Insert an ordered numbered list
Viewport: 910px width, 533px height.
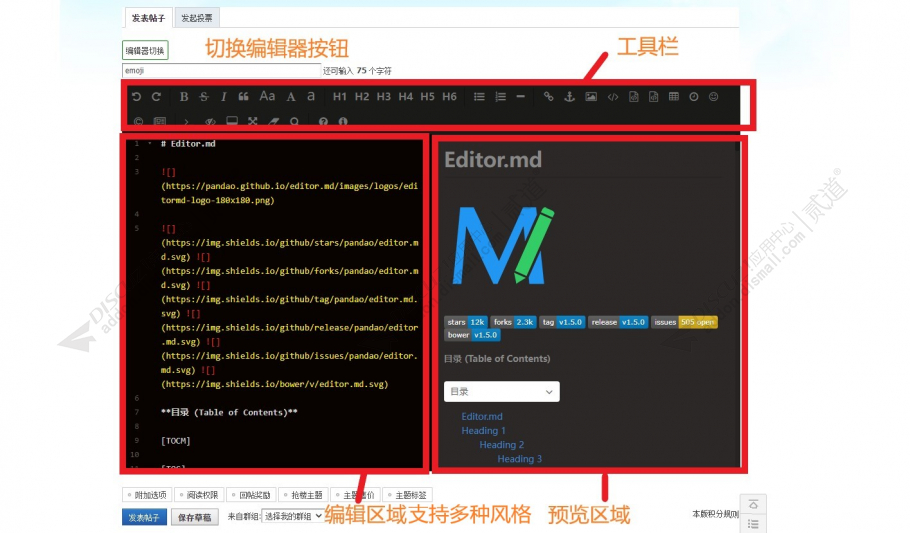tap(500, 97)
